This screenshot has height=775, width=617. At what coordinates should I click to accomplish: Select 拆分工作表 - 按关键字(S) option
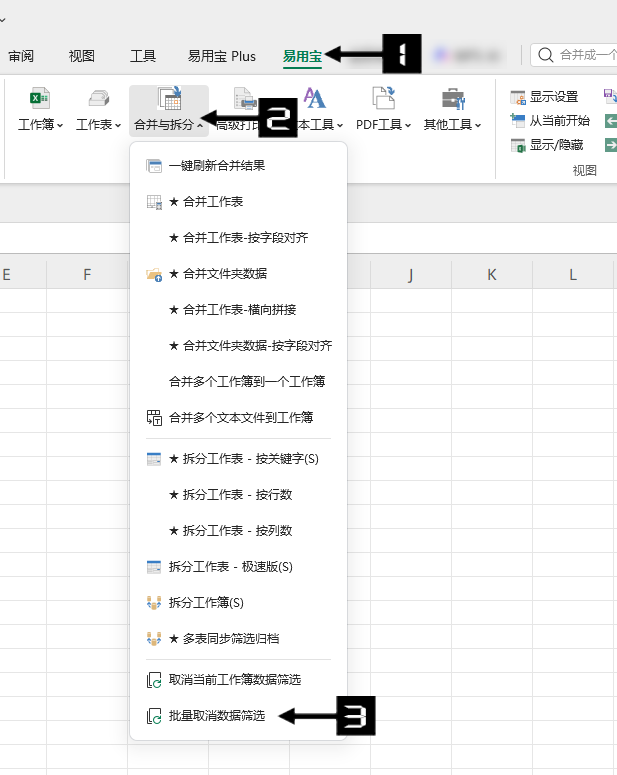tap(243, 459)
